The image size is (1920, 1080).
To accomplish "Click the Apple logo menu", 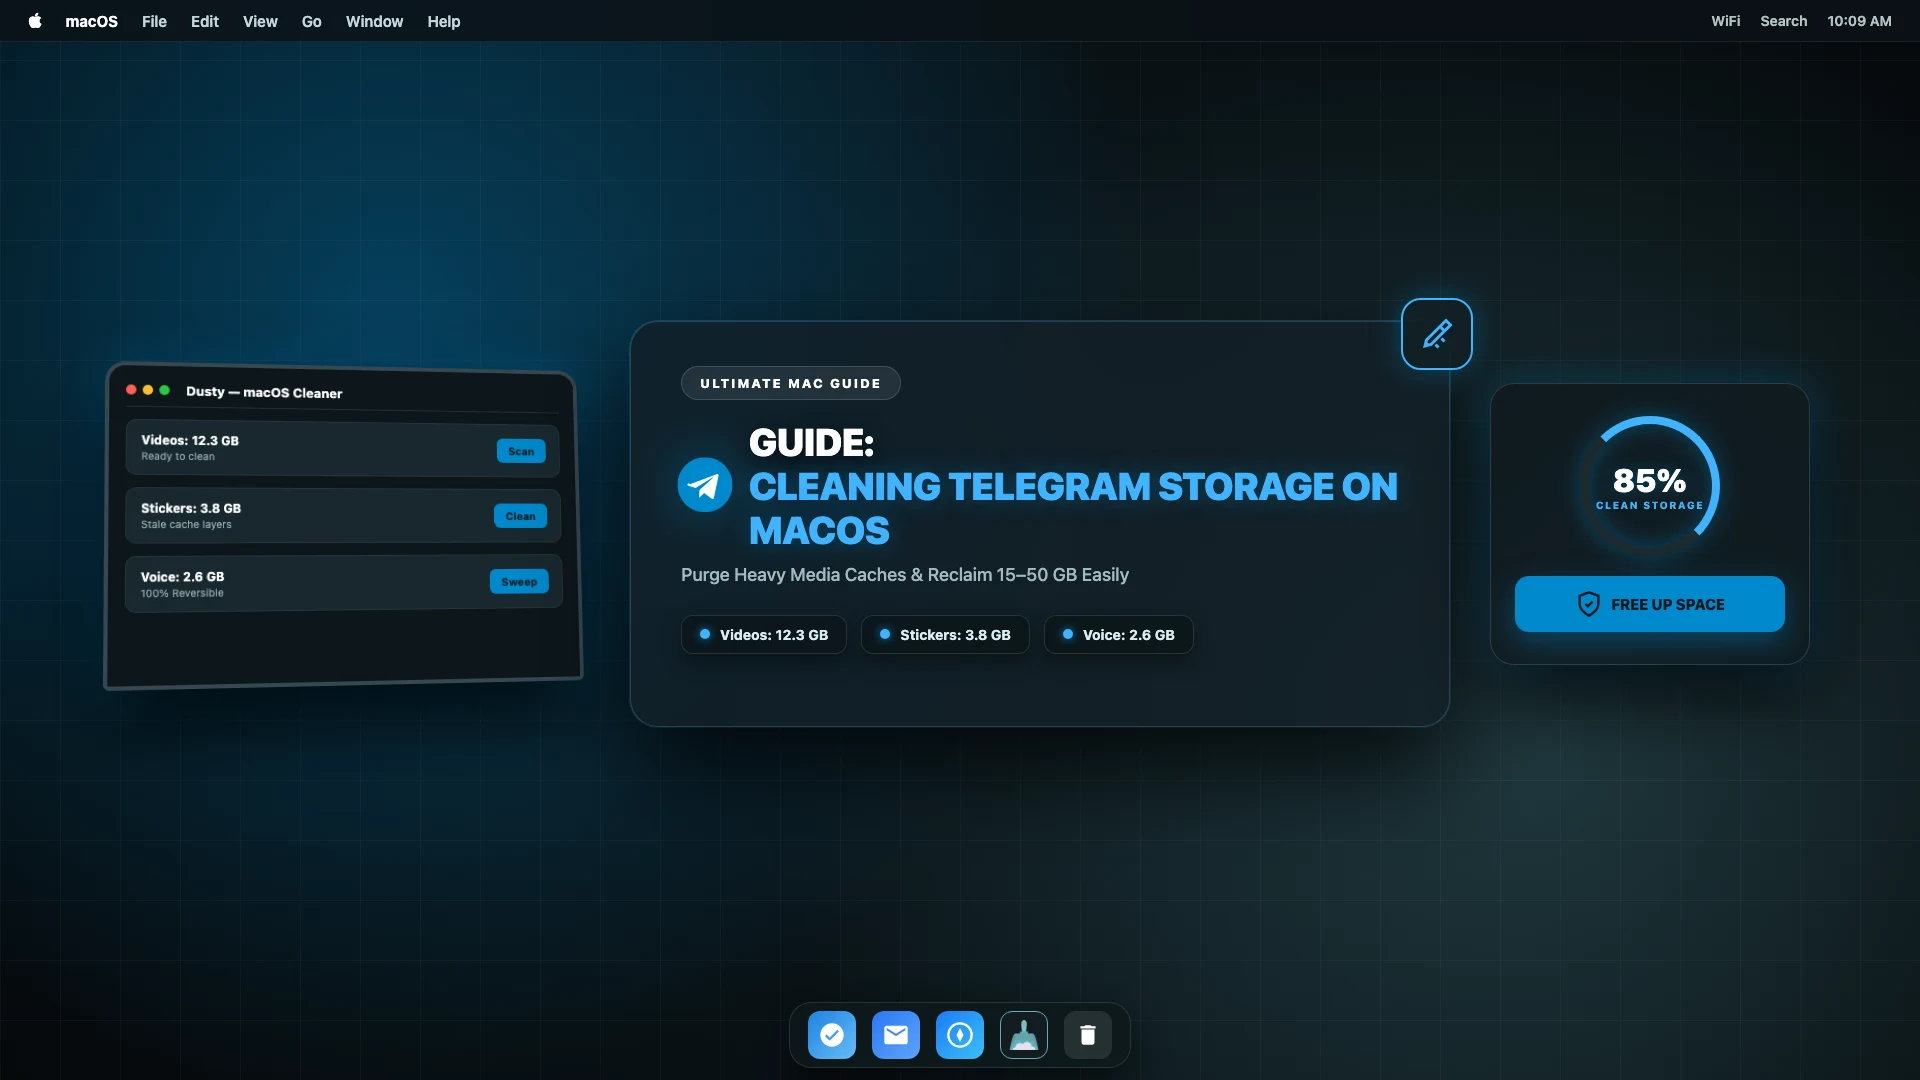I will 35,21.
